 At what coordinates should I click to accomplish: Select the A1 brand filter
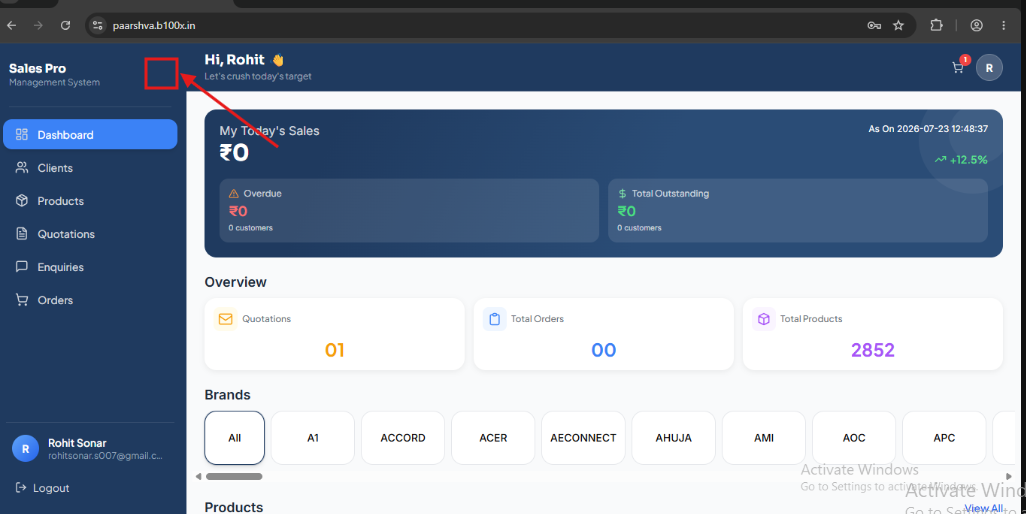pos(313,438)
